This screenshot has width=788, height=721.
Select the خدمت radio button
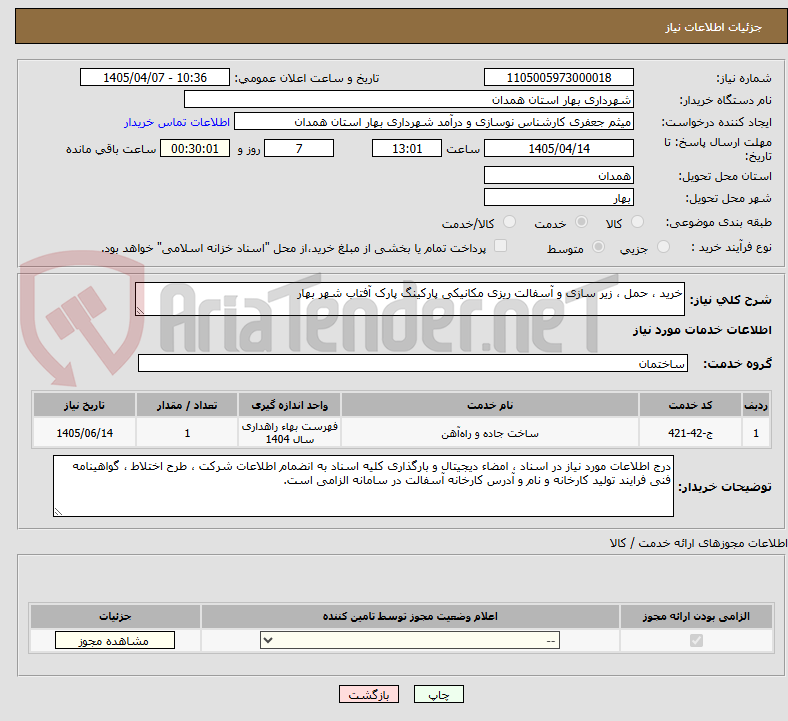point(581,222)
